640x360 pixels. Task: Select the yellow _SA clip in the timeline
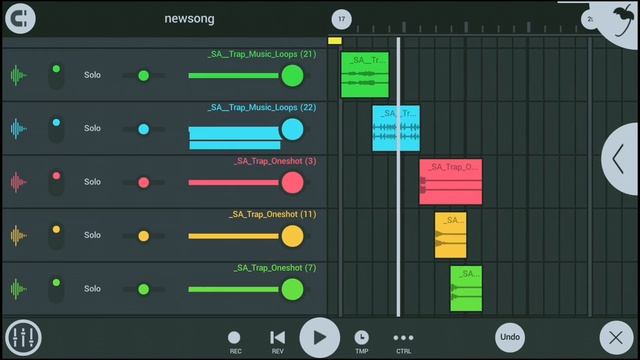pyautogui.click(x=451, y=235)
